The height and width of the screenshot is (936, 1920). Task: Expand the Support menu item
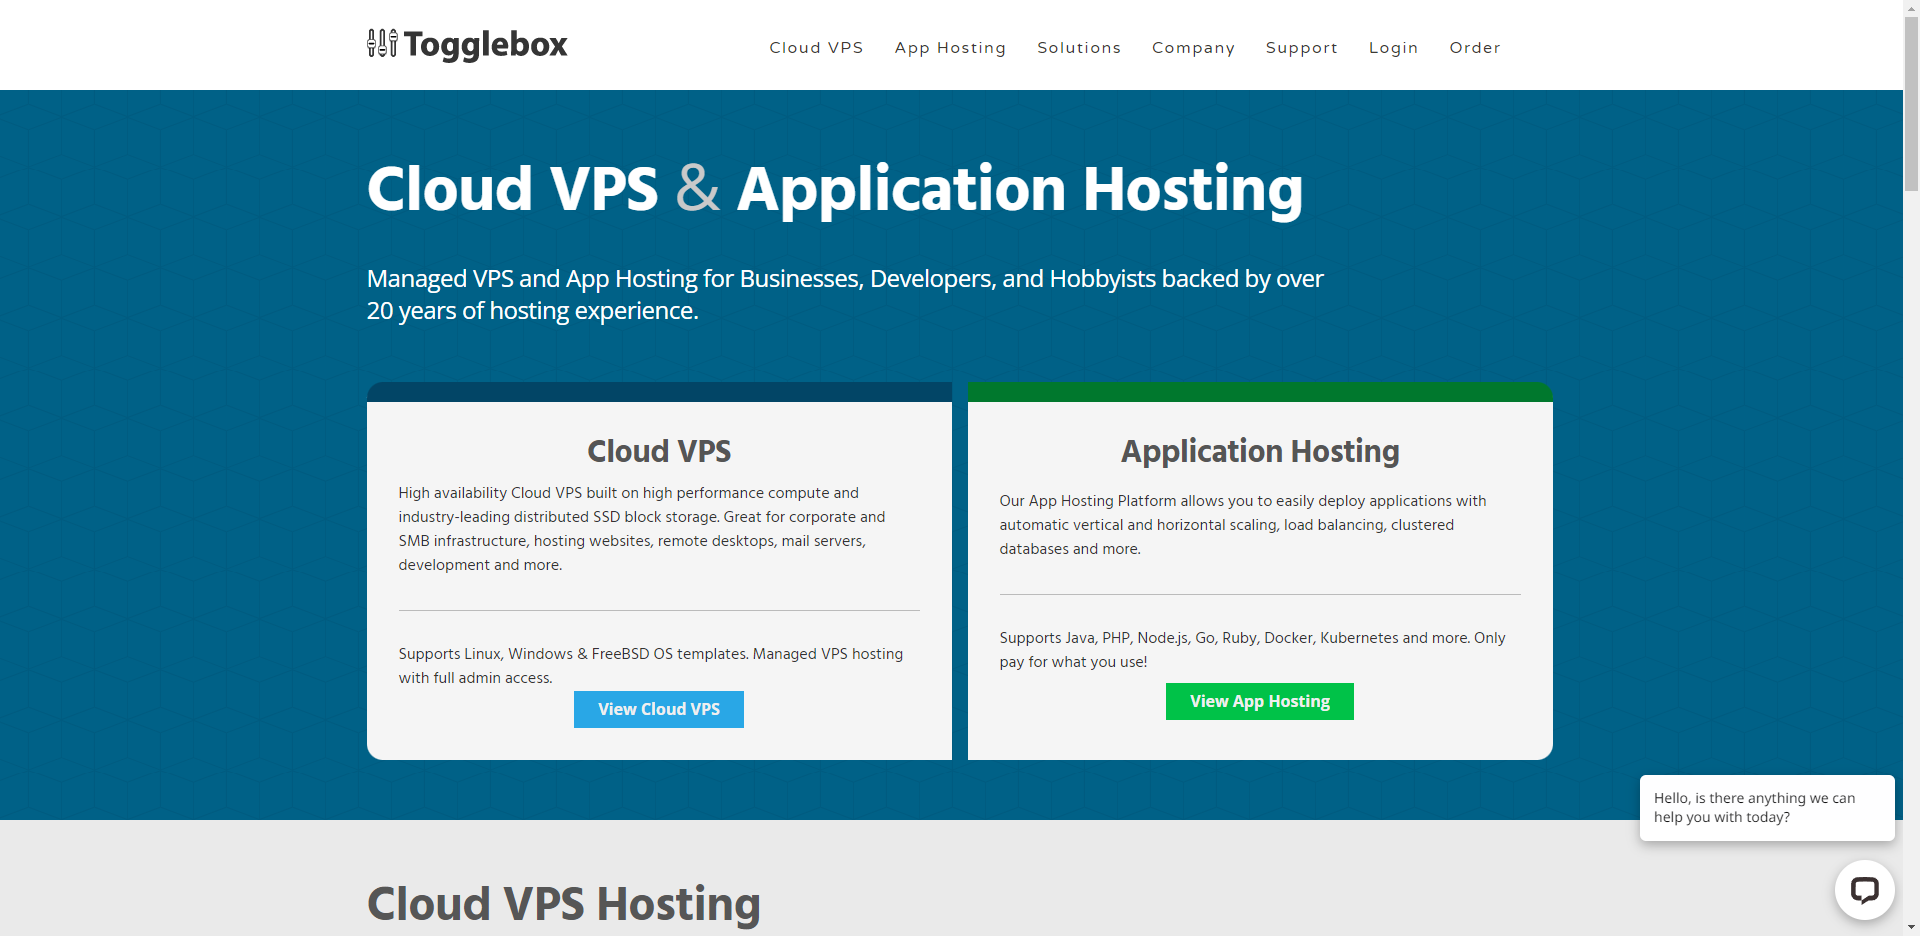click(x=1301, y=48)
